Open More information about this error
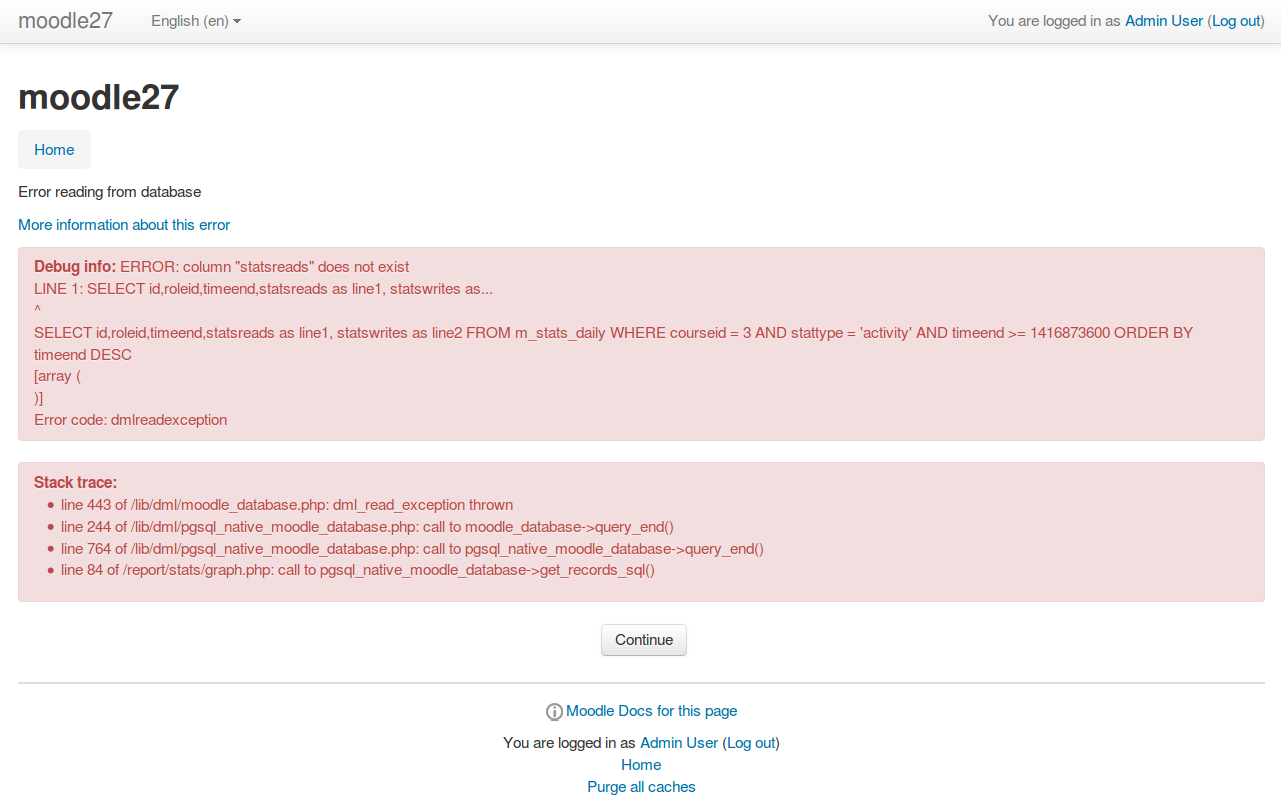The image size is (1281, 809). coord(124,225)
